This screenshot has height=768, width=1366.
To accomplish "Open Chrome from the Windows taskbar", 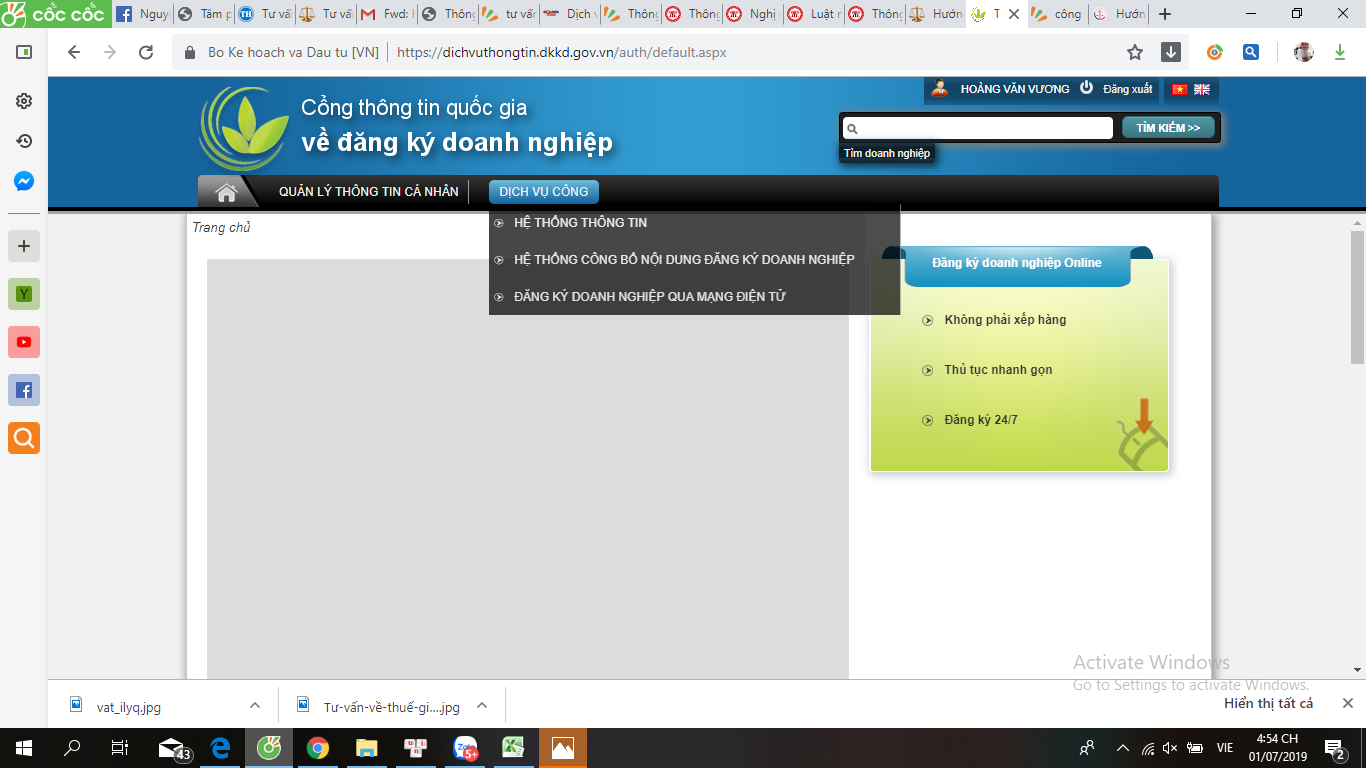I will [318, 747].
